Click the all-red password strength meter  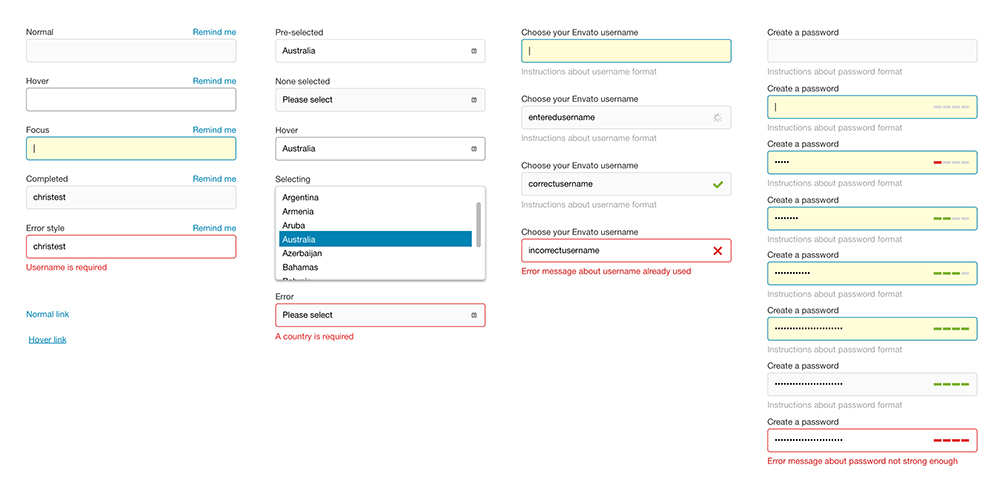951,440
